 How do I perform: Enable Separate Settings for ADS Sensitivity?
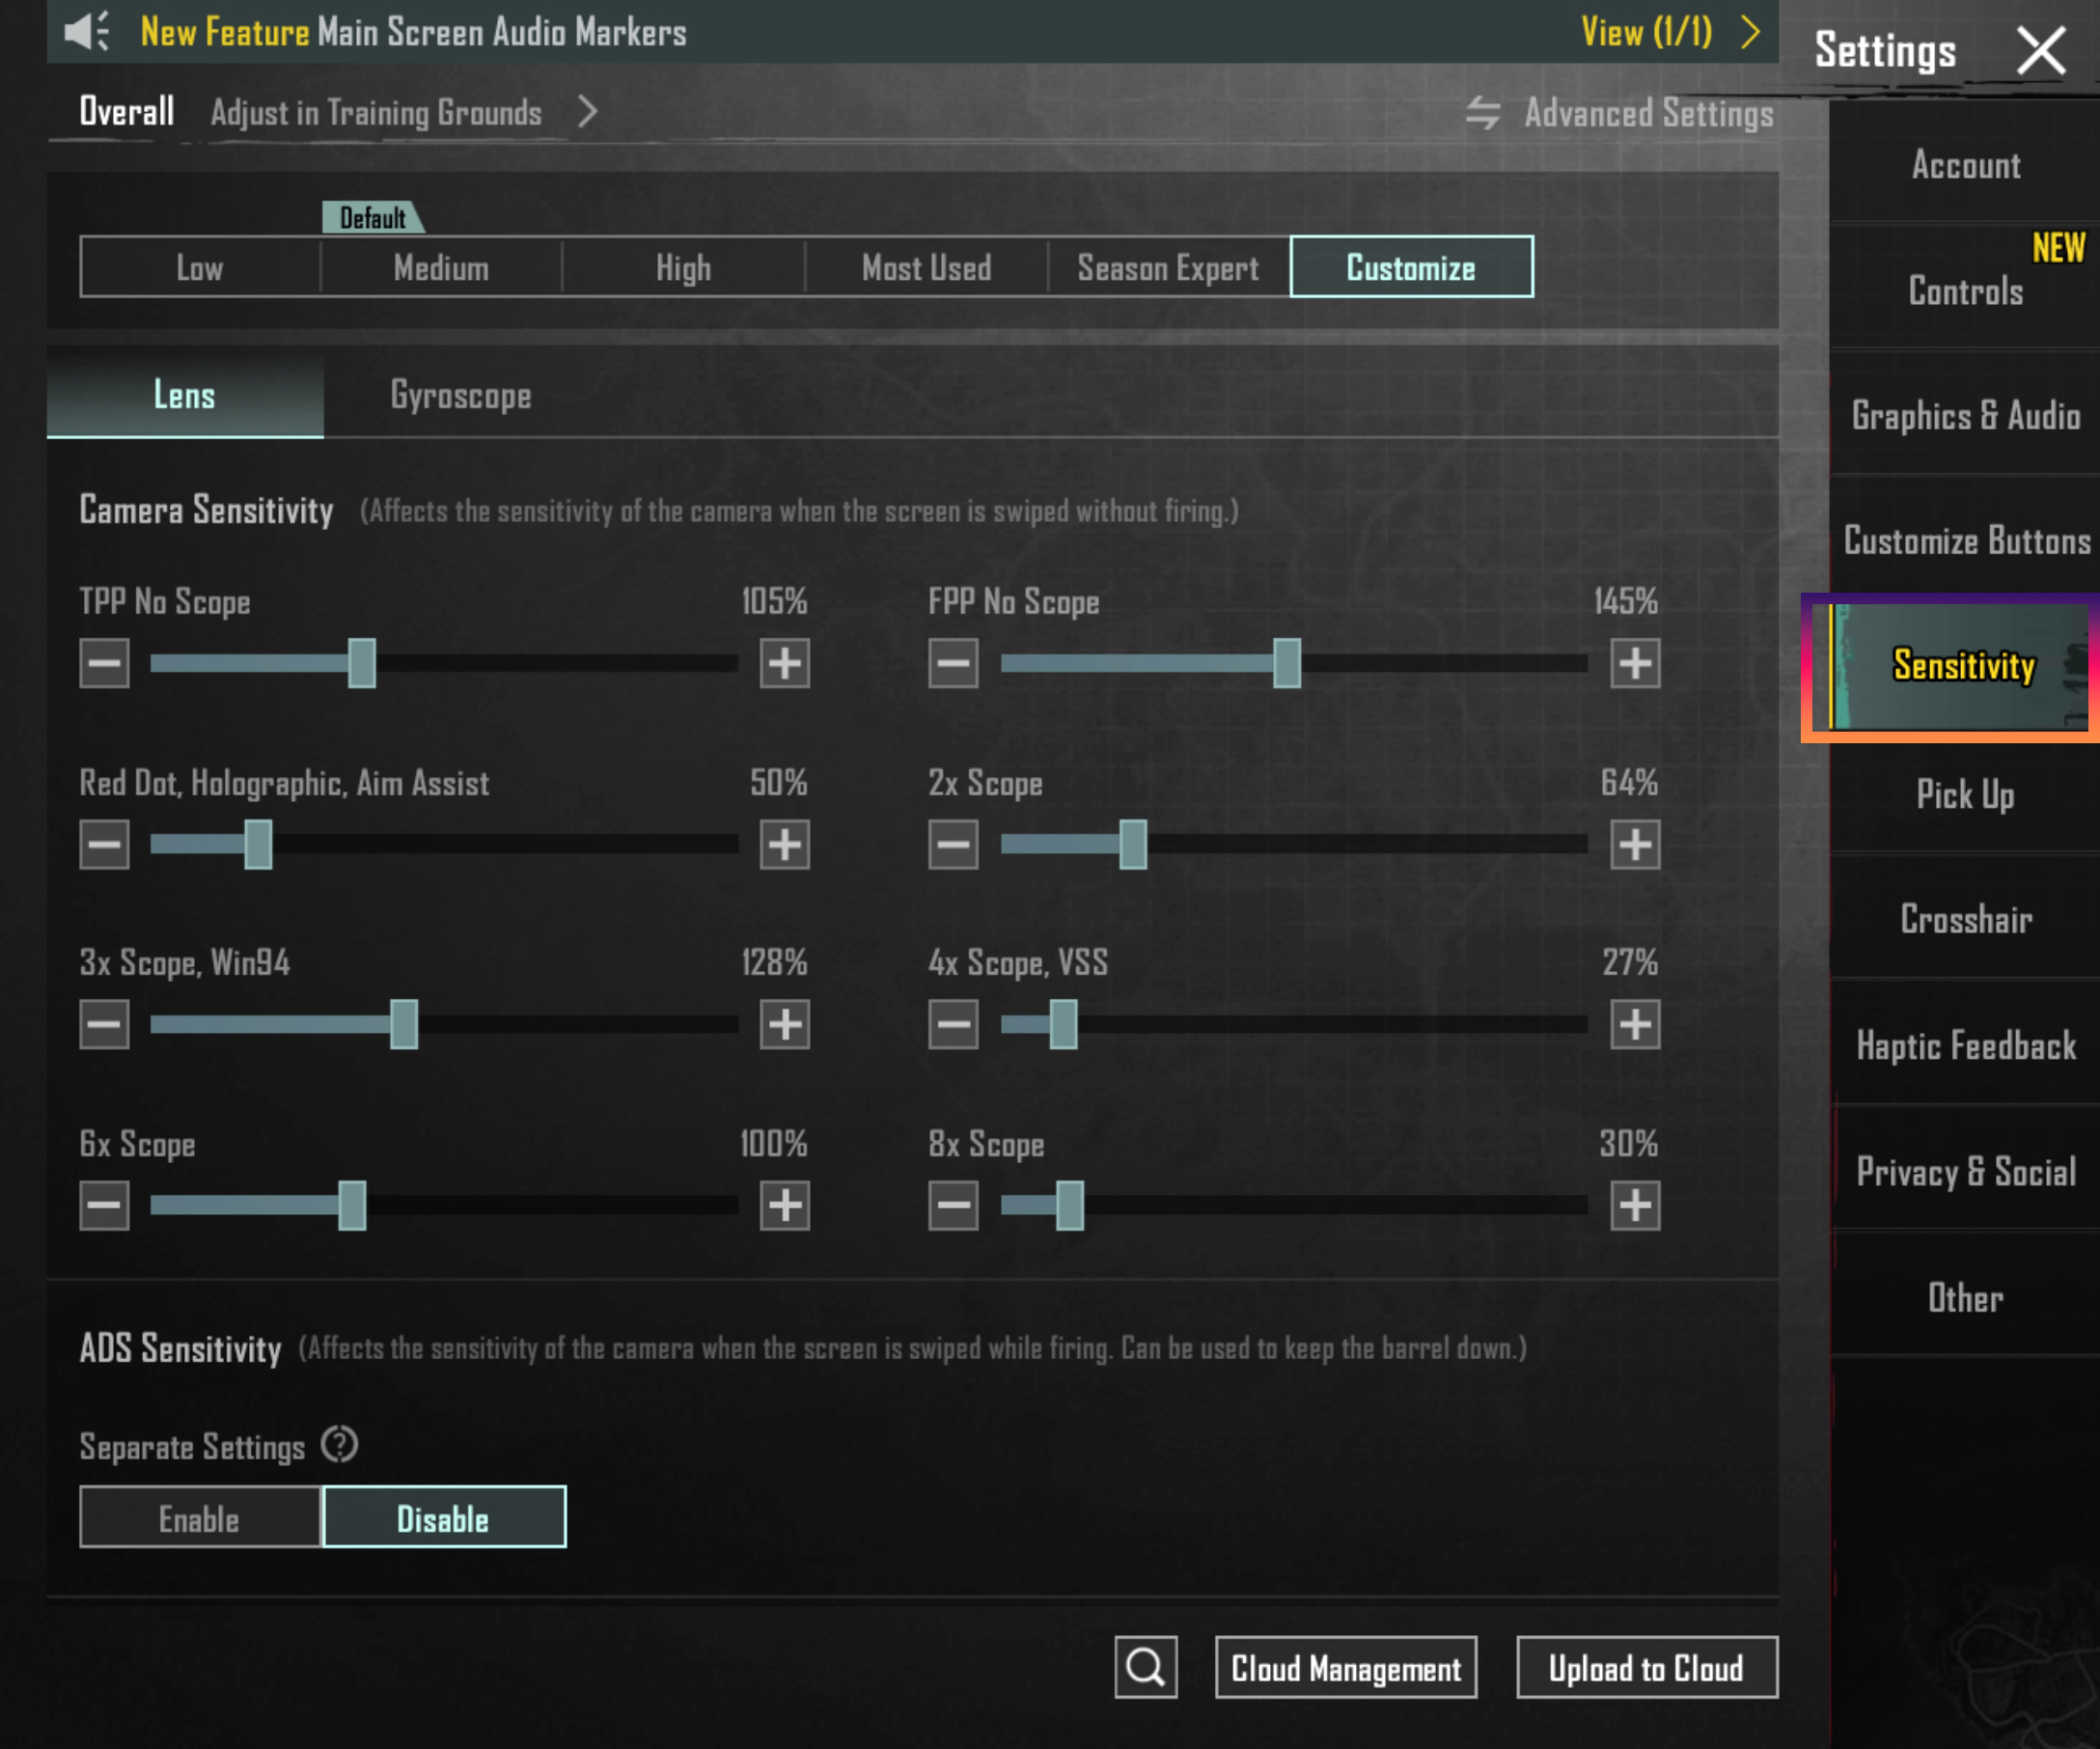click(200, 1518)
